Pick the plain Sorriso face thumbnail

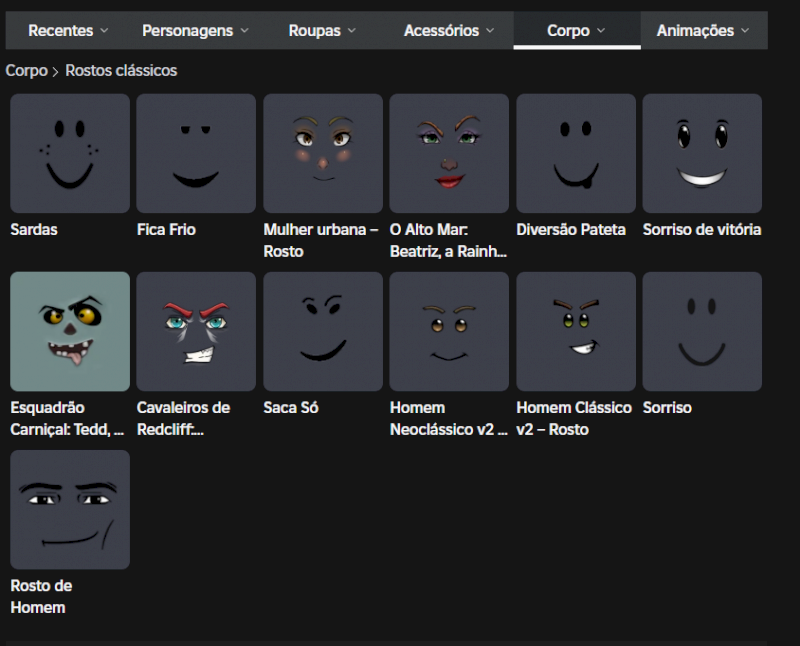(702, 331)
